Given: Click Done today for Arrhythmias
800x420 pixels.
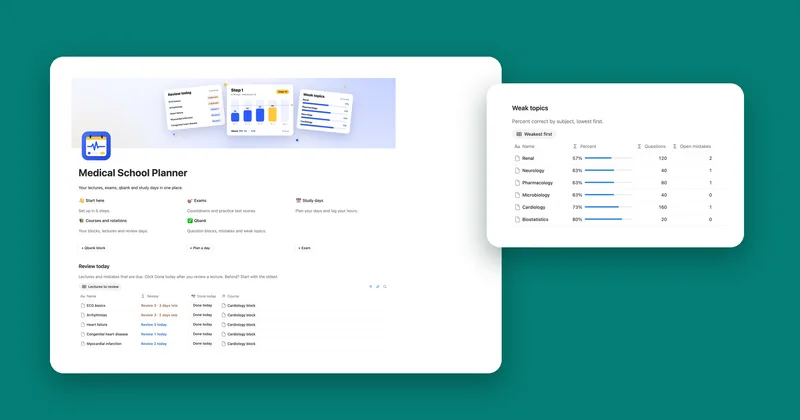Looking at the screenshot, I should coord(203,315).
